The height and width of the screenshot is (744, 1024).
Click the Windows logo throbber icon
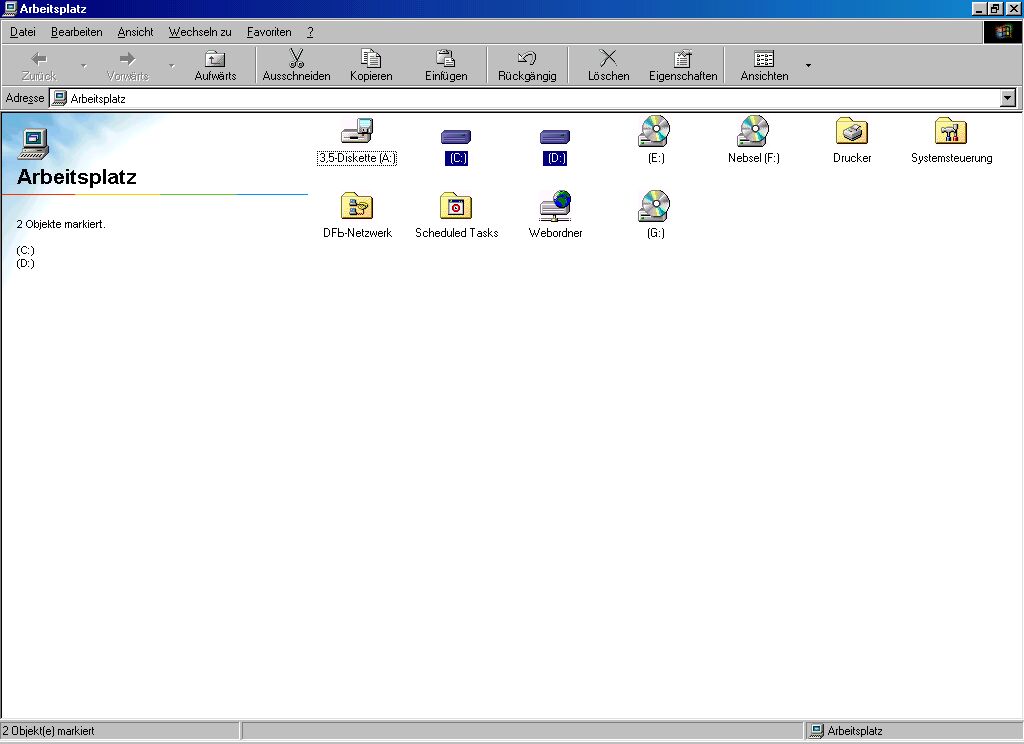pyautogui.click(x=1002, y=32)
